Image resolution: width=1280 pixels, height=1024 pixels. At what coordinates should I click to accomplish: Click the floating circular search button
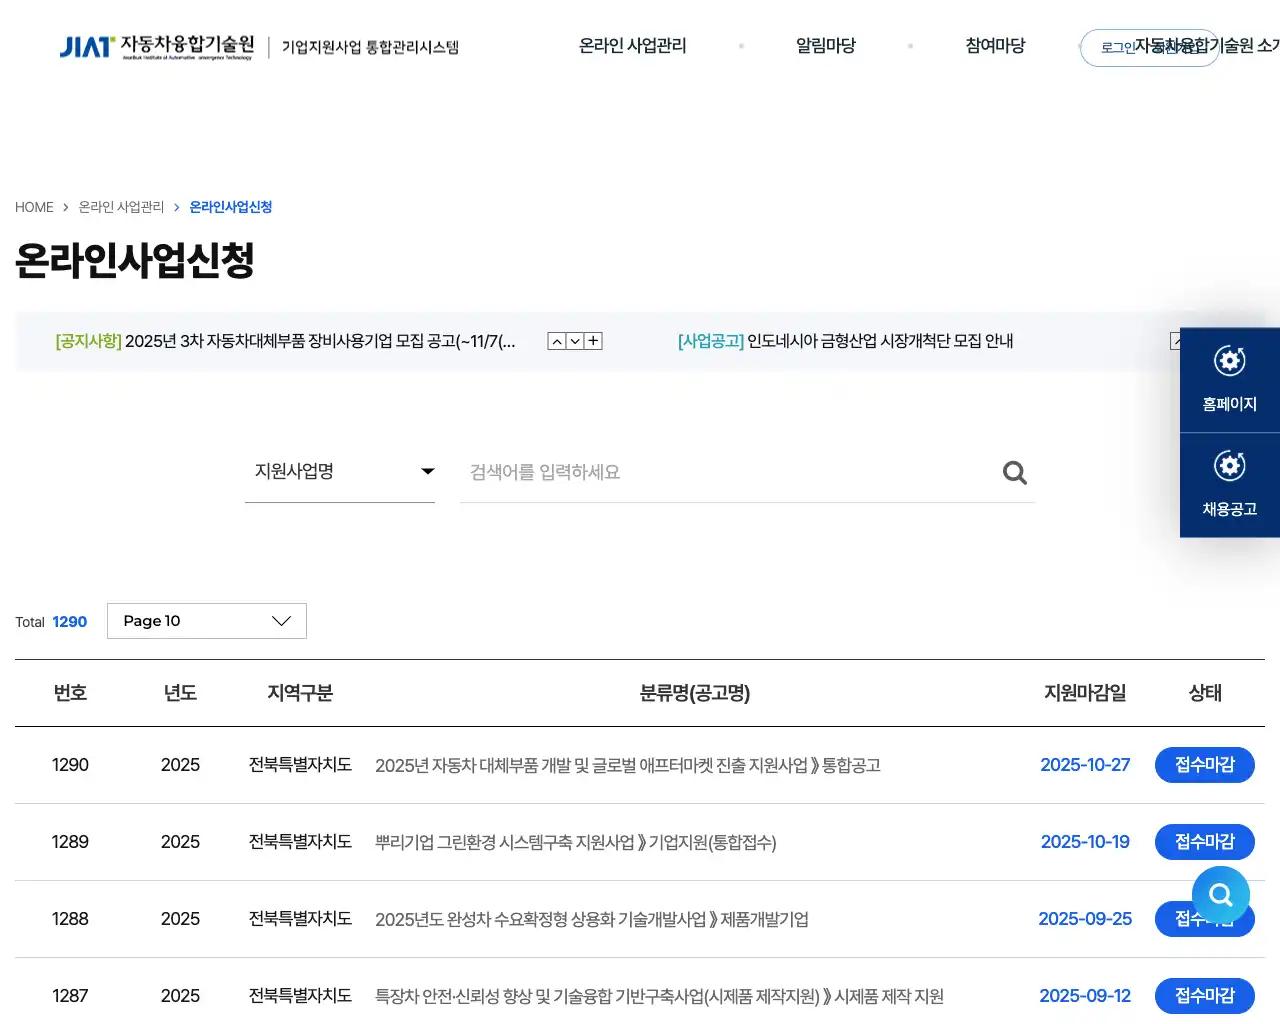click(x=1220, y=895)
